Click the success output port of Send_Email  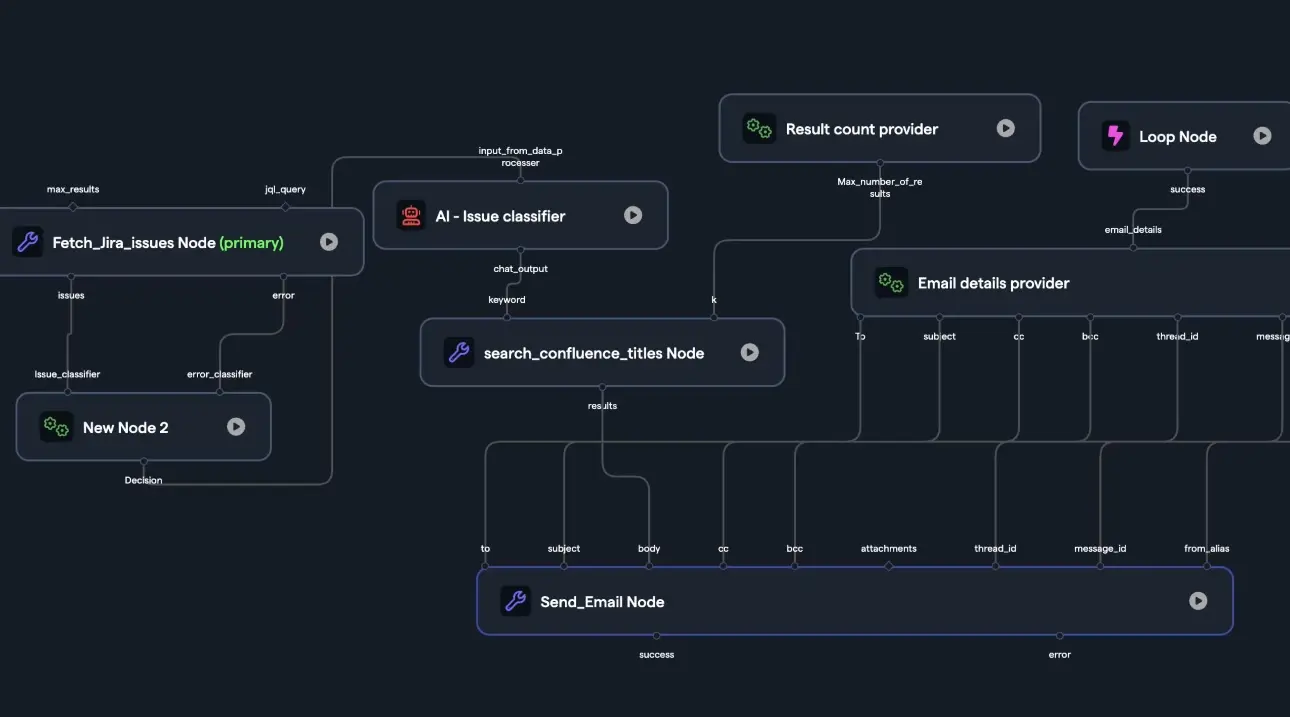tap(656, 634)
